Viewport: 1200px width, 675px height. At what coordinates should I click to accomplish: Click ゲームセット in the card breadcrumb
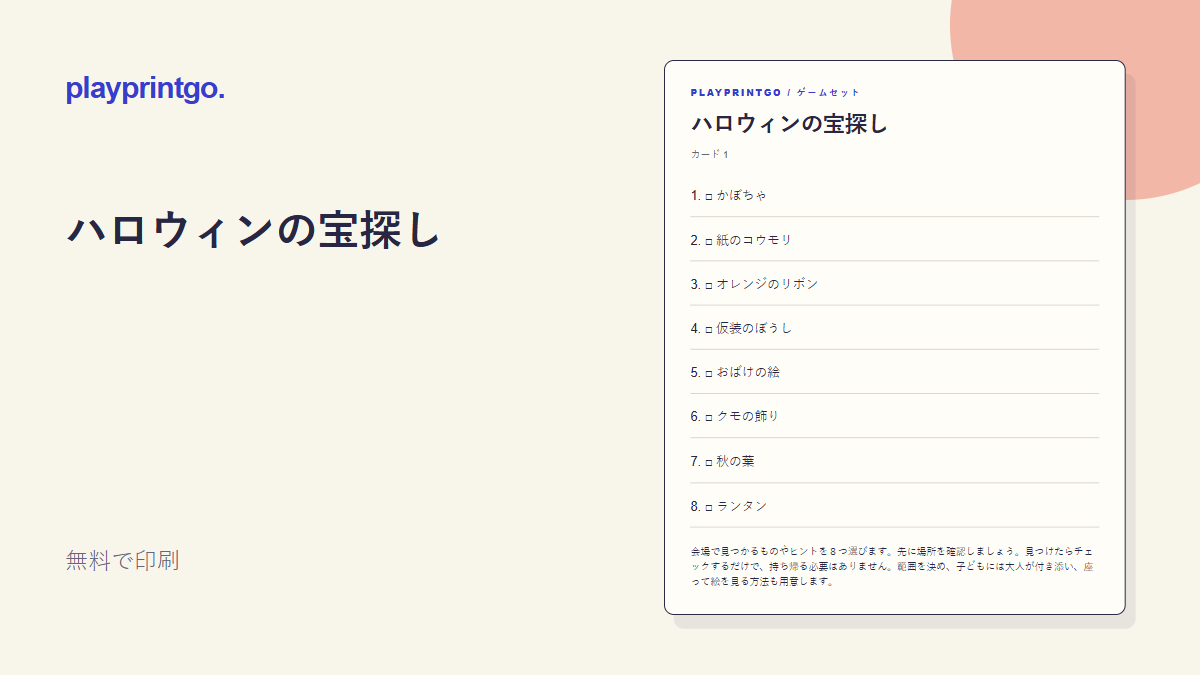coord(828,93)
